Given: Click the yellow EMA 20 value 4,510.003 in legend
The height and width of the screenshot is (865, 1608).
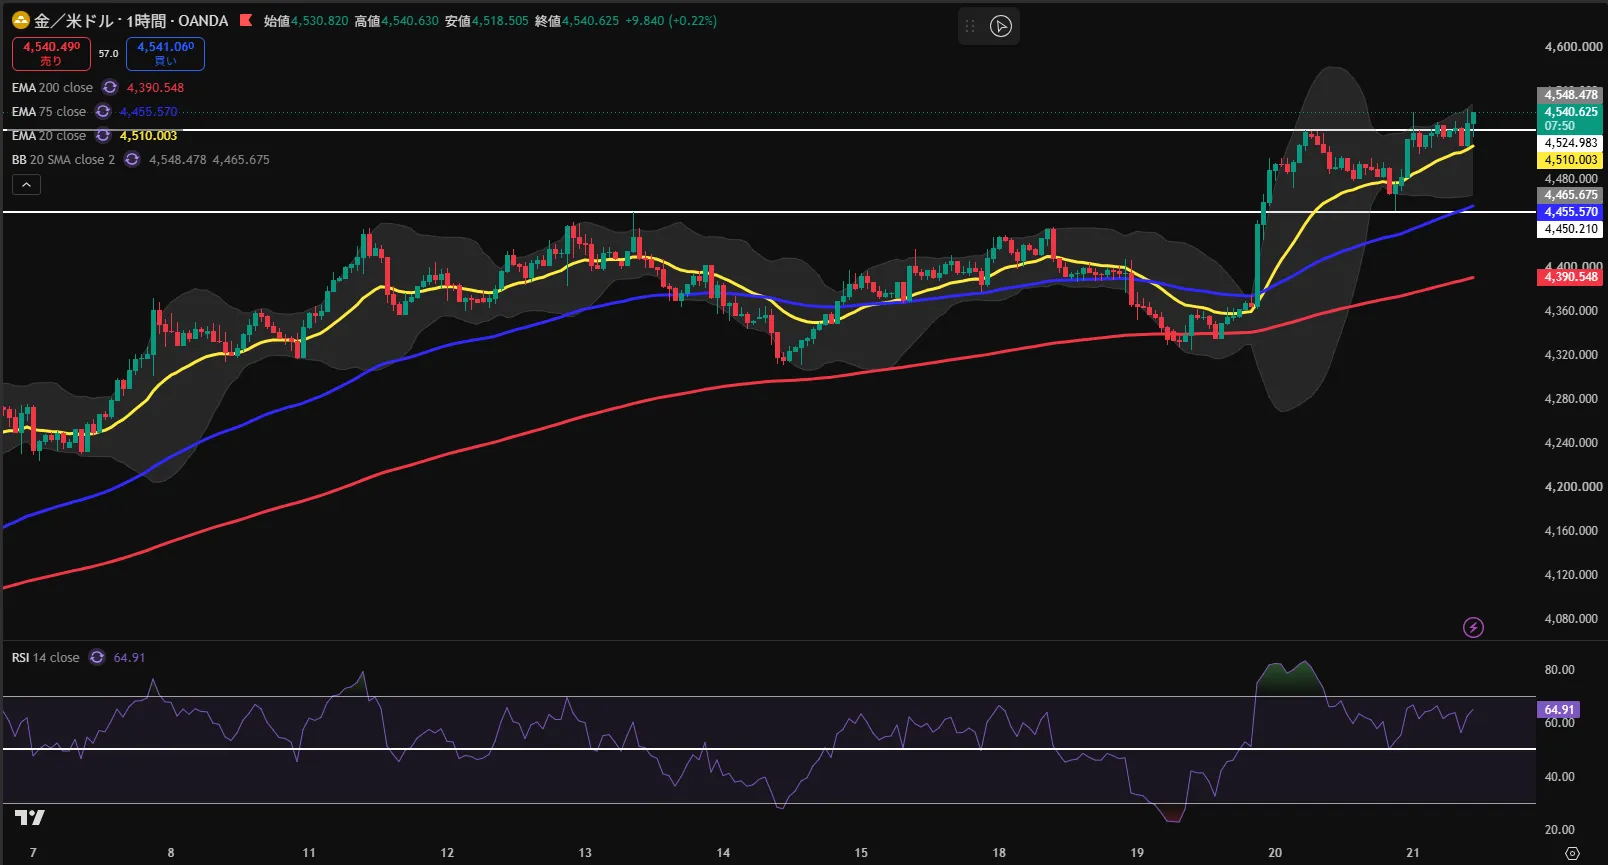Looking at the screenshot, I should 148,136.
